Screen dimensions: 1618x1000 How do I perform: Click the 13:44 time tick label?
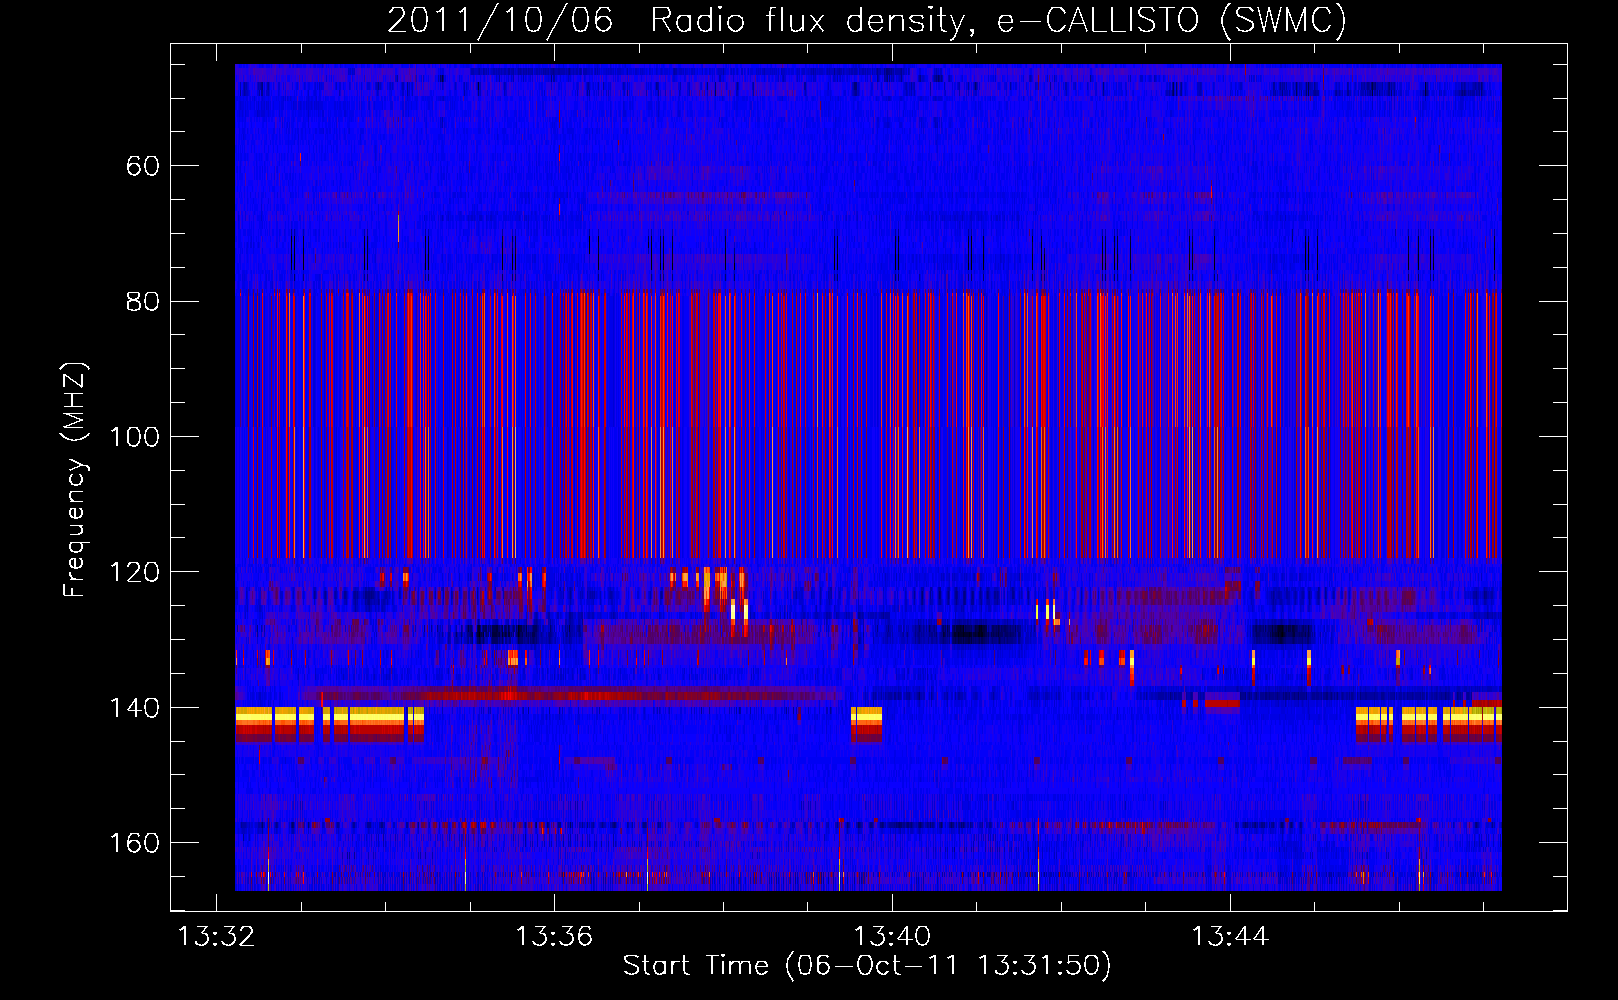coord(1229,936)
